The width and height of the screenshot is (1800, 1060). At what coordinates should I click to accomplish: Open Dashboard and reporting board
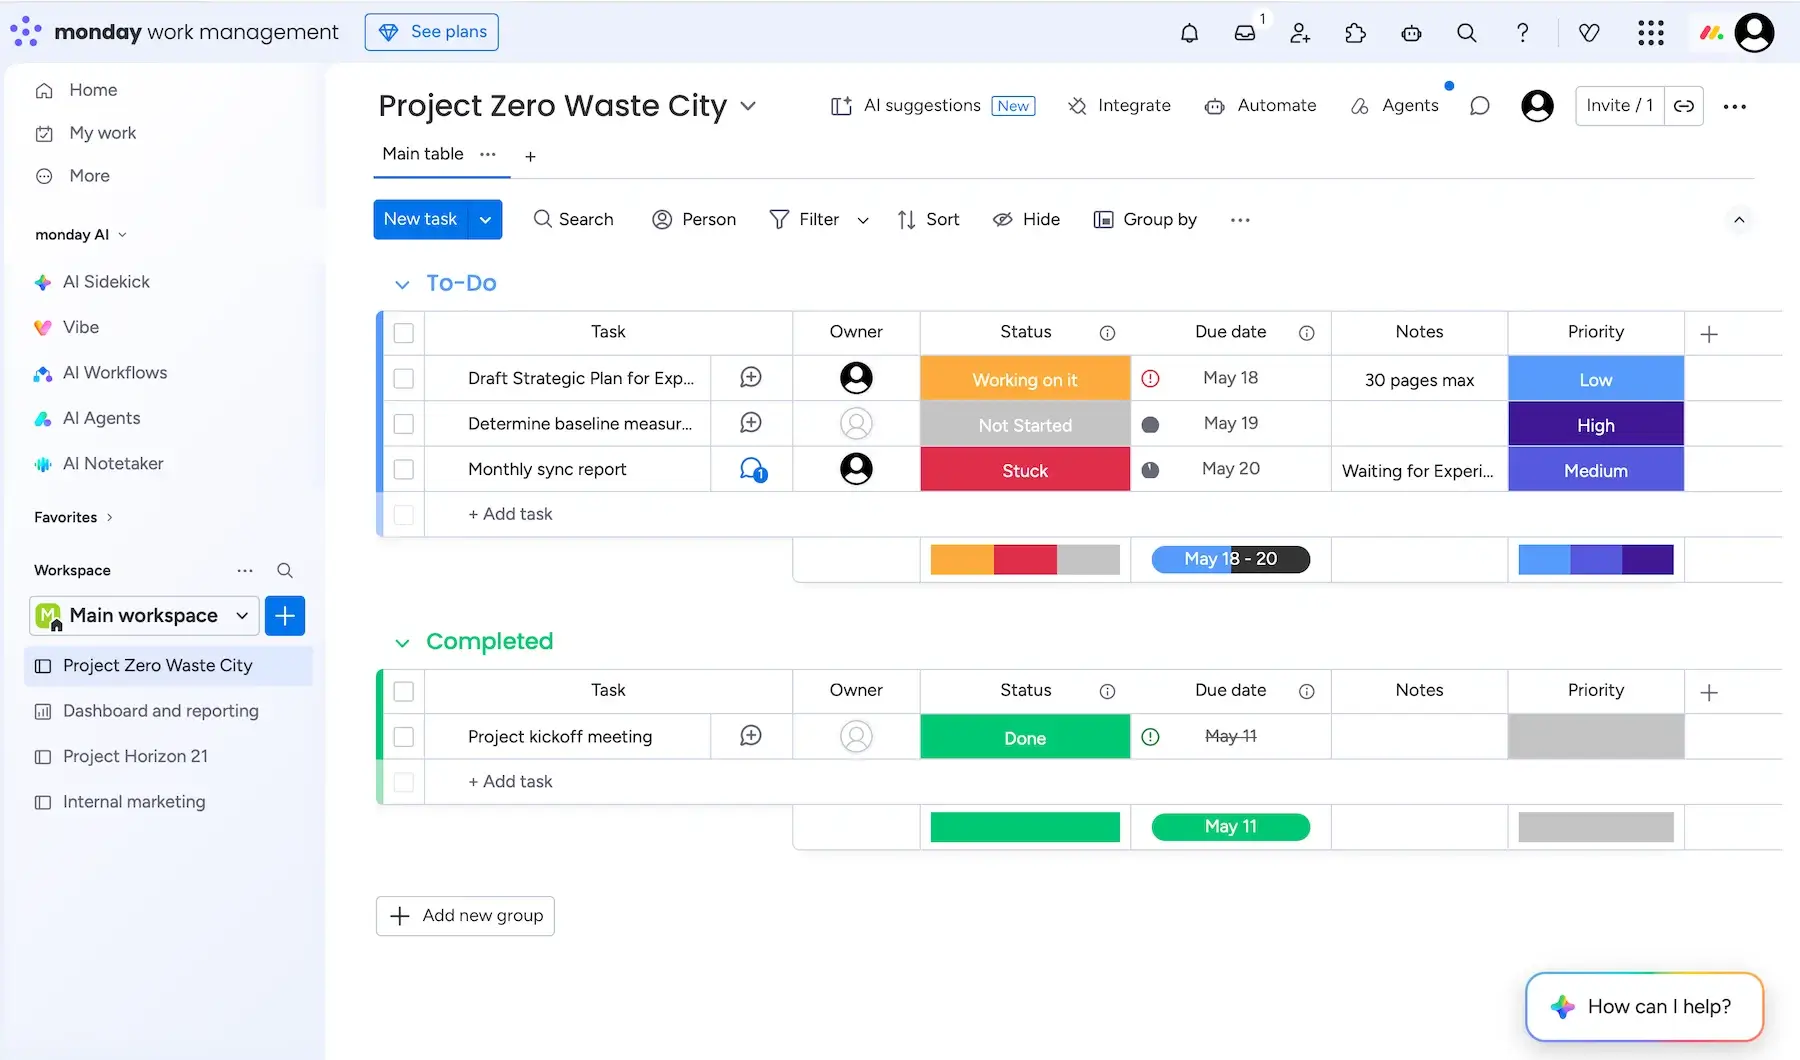tap(160, 711)
